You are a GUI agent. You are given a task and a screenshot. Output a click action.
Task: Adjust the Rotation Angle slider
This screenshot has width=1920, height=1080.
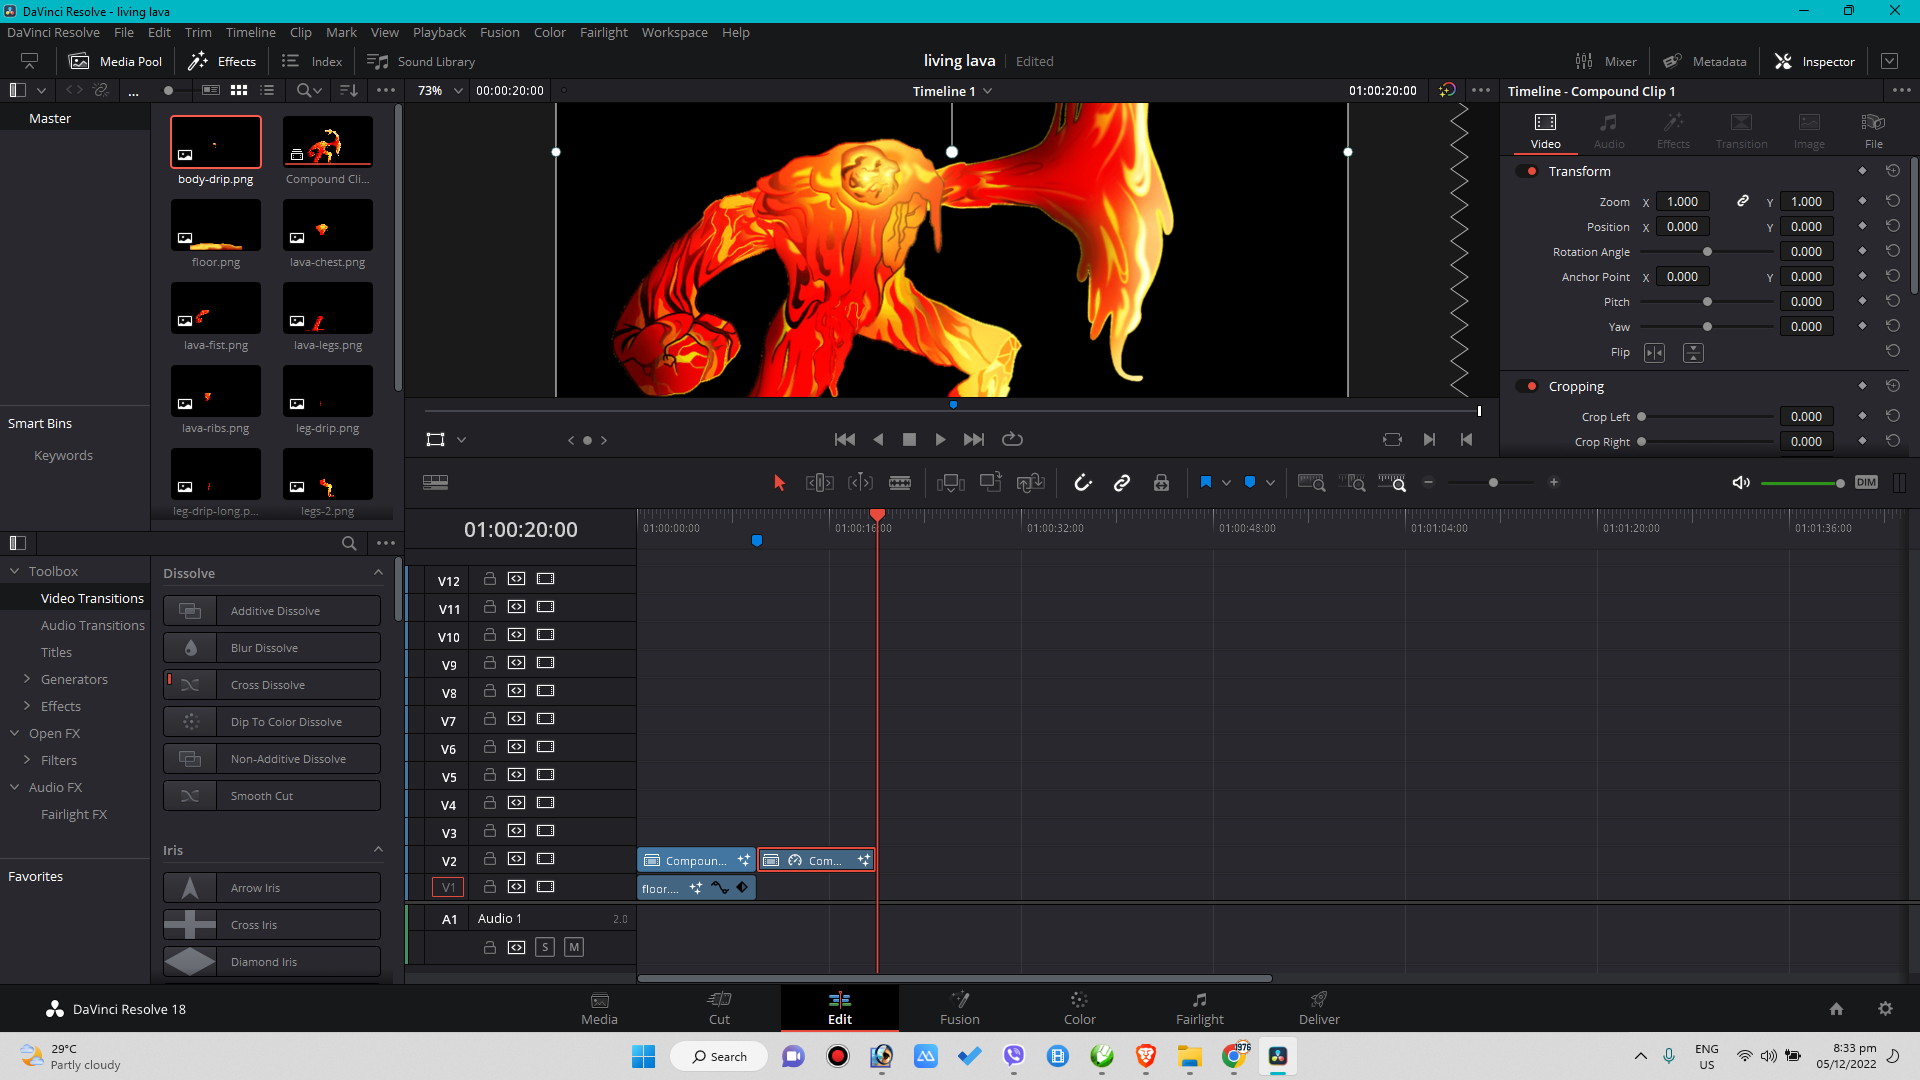point(1707,252)
